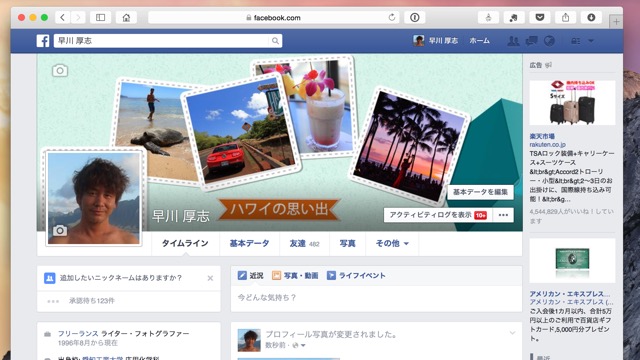Click the 今どんな気持ち？ status field

tap(376, 298)
